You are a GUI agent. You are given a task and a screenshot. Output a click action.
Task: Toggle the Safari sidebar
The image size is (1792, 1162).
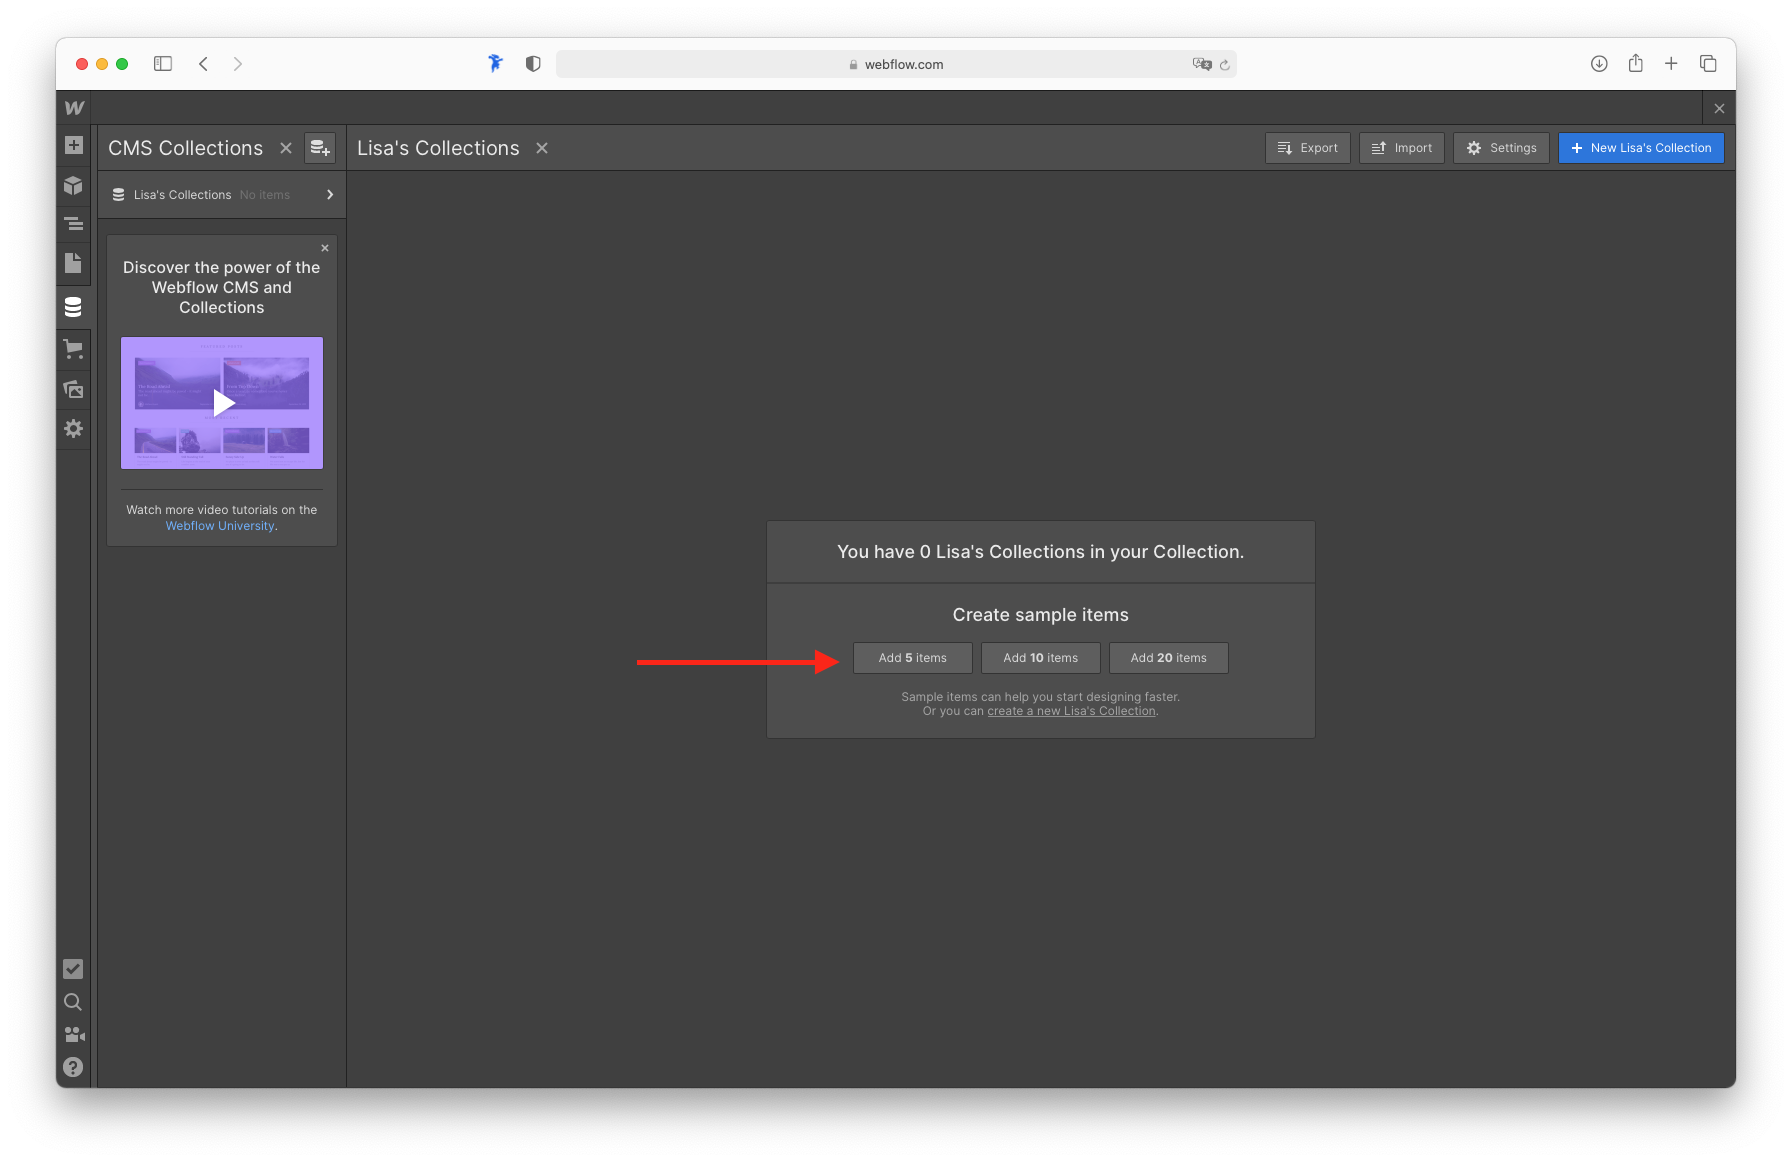163,63
